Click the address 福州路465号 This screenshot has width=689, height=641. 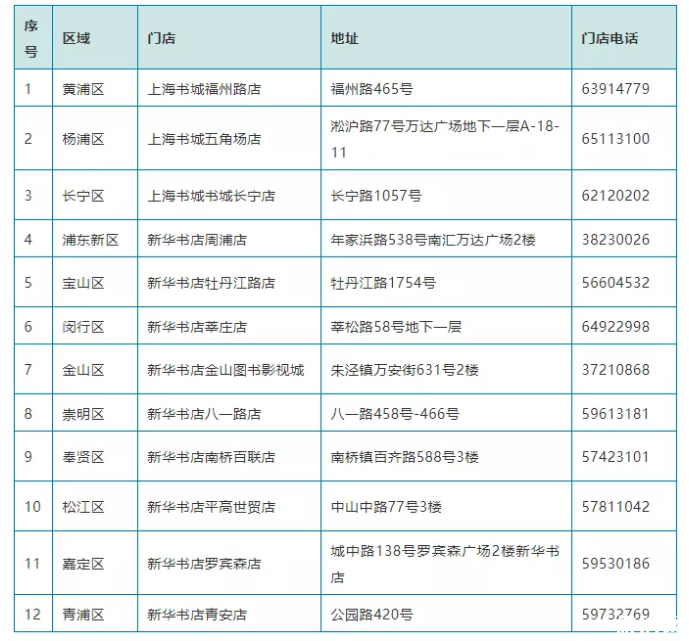[372, 89]
